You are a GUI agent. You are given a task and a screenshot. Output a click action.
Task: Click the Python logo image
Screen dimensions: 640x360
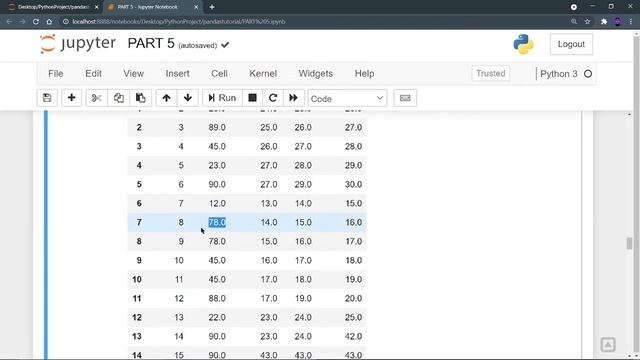523,44
